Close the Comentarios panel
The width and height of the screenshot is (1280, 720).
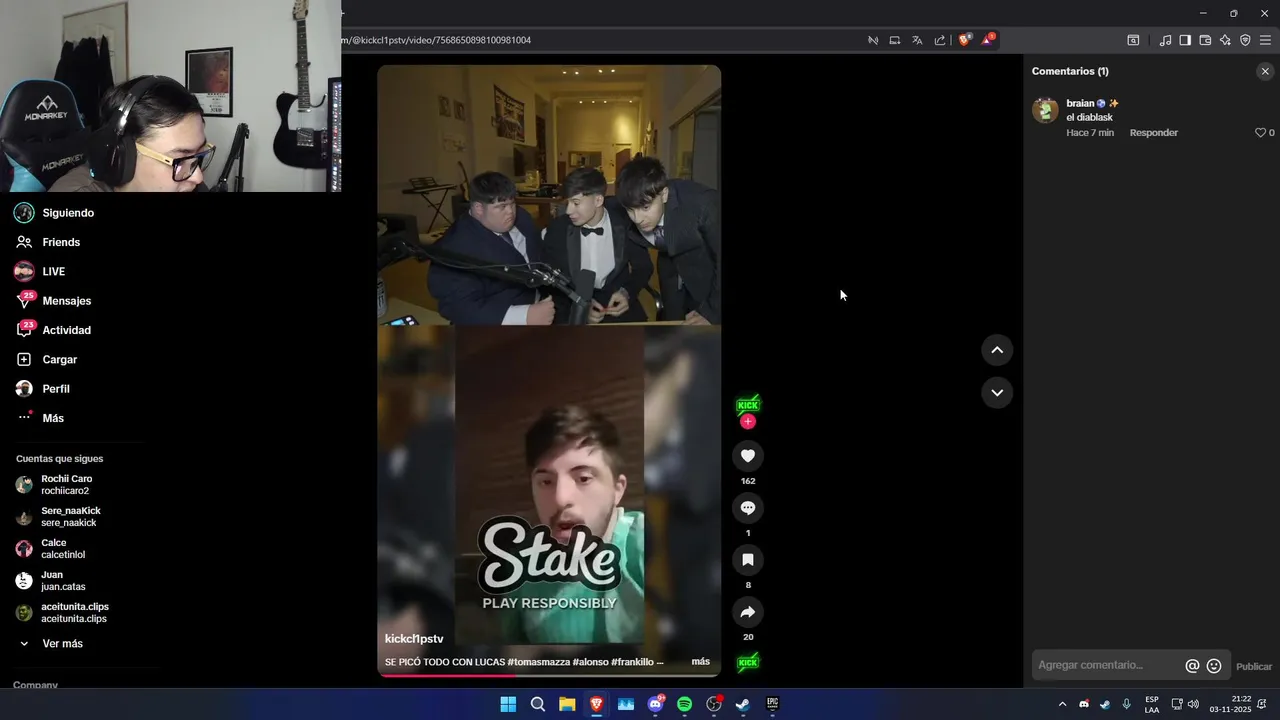[1265, 71]
